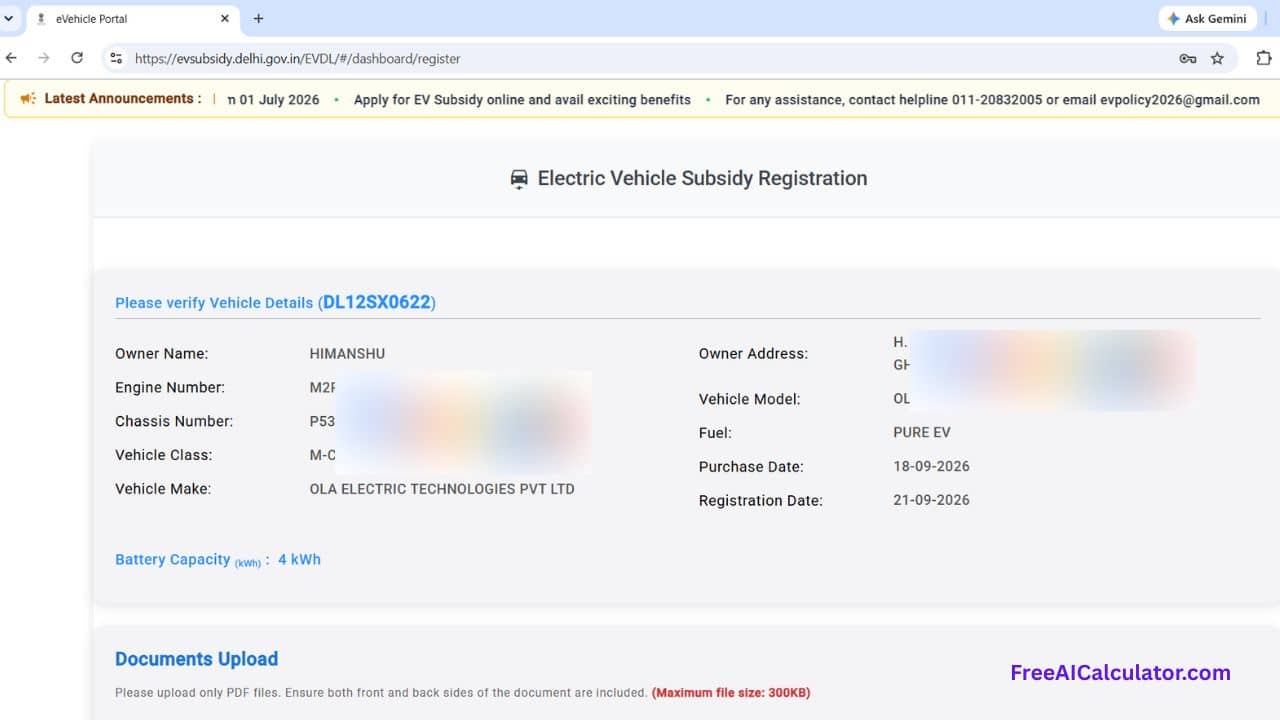Click the helpline contact announcement text
The image size is (1280, 720).
point(992,100)
